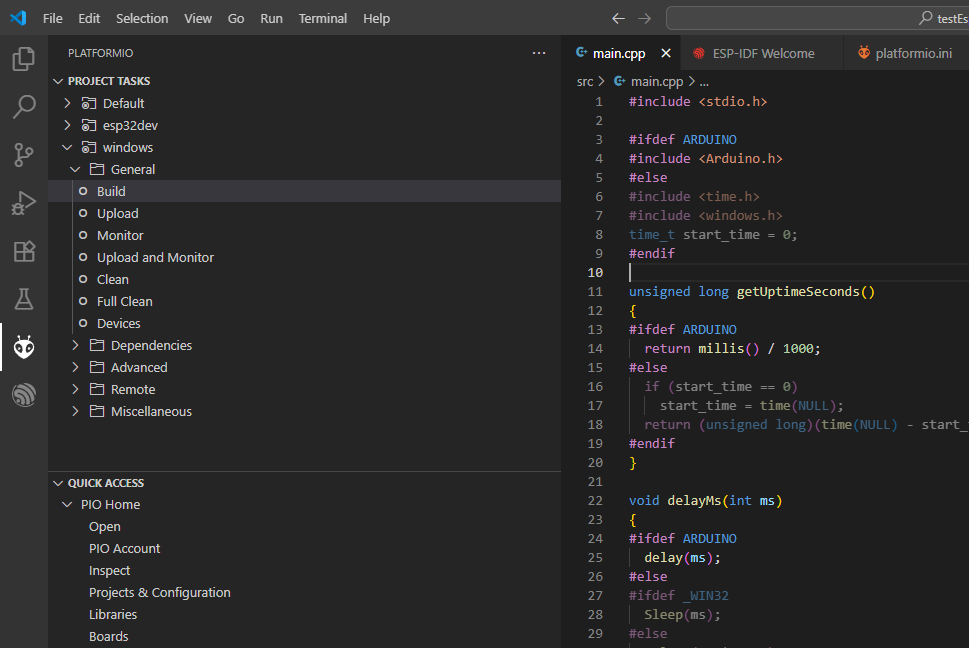
Task: Switch to the ESP-IDF Welcome tab
Action: coord(763,53)
